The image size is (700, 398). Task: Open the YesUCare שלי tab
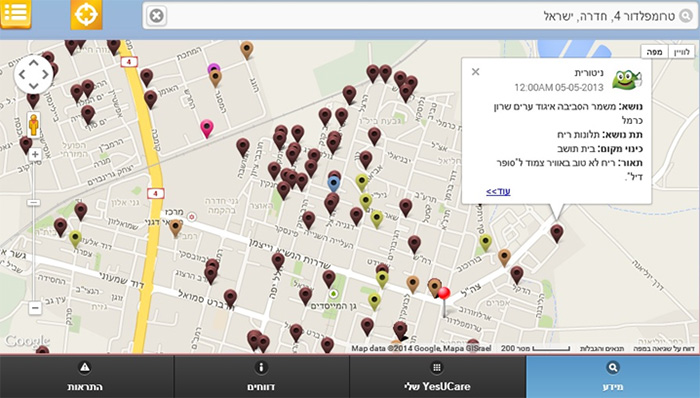click(438, 377)
